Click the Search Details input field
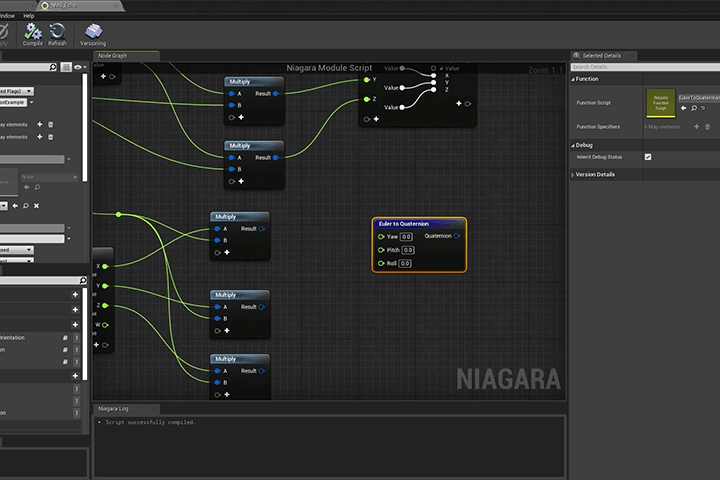 pyautogui.click(x=645, y=67)
